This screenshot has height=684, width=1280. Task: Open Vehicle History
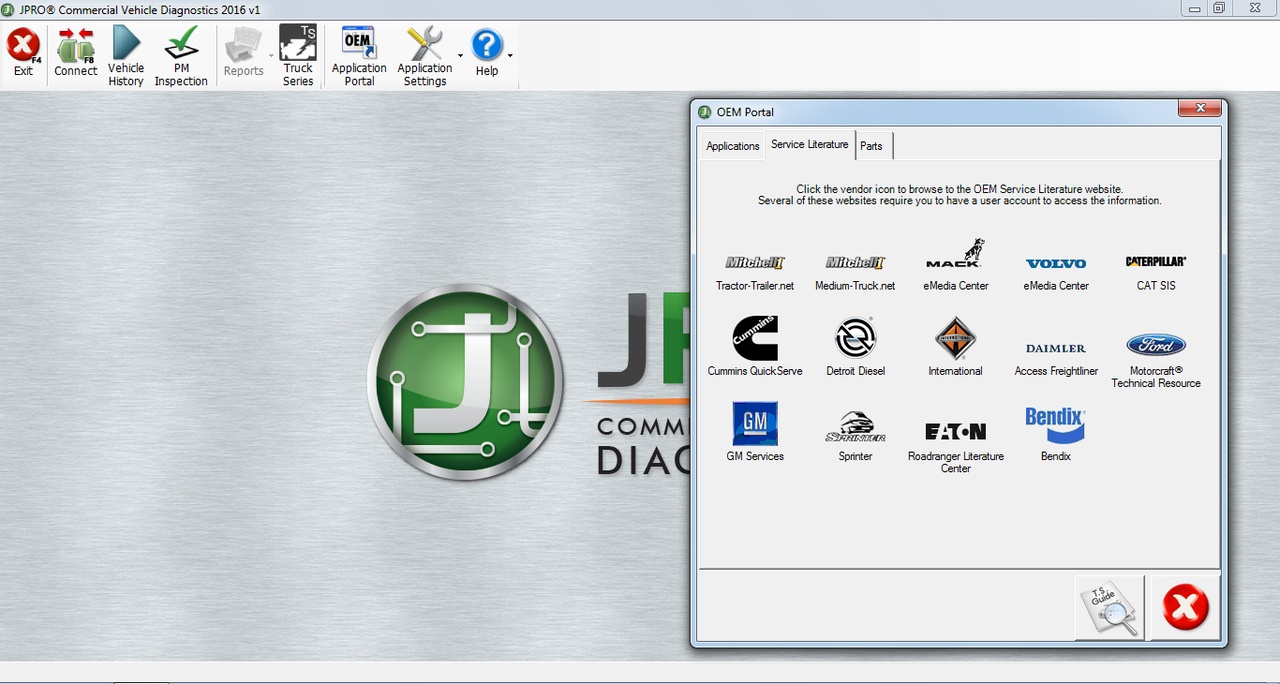click(x=126, y=56)
